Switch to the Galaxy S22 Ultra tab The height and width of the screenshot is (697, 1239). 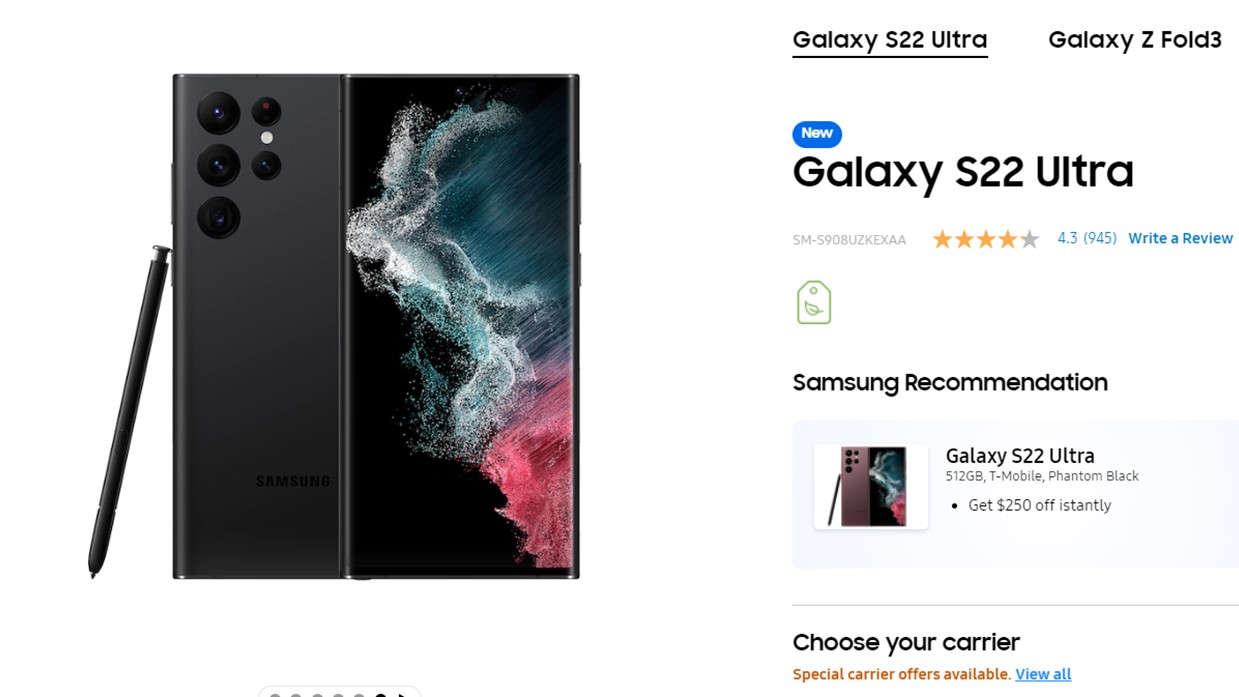[889, 40]
